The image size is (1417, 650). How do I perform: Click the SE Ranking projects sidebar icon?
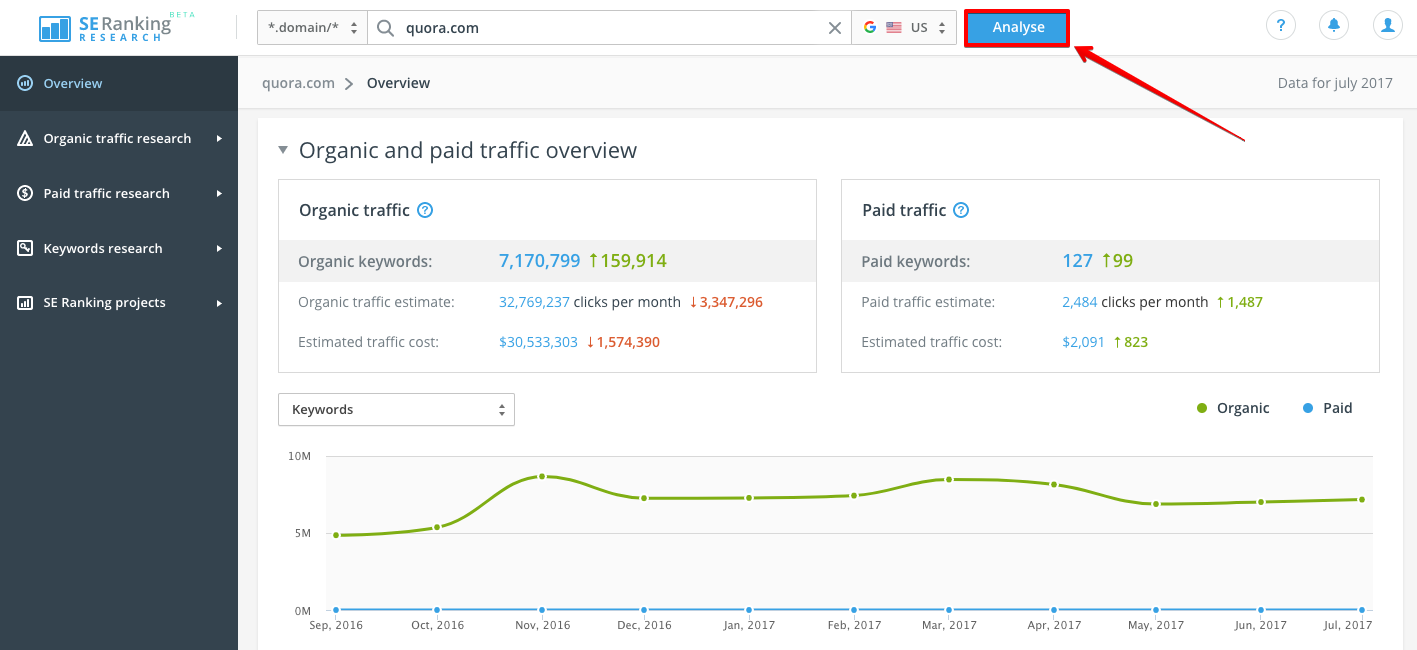click(x=25, y=302)
